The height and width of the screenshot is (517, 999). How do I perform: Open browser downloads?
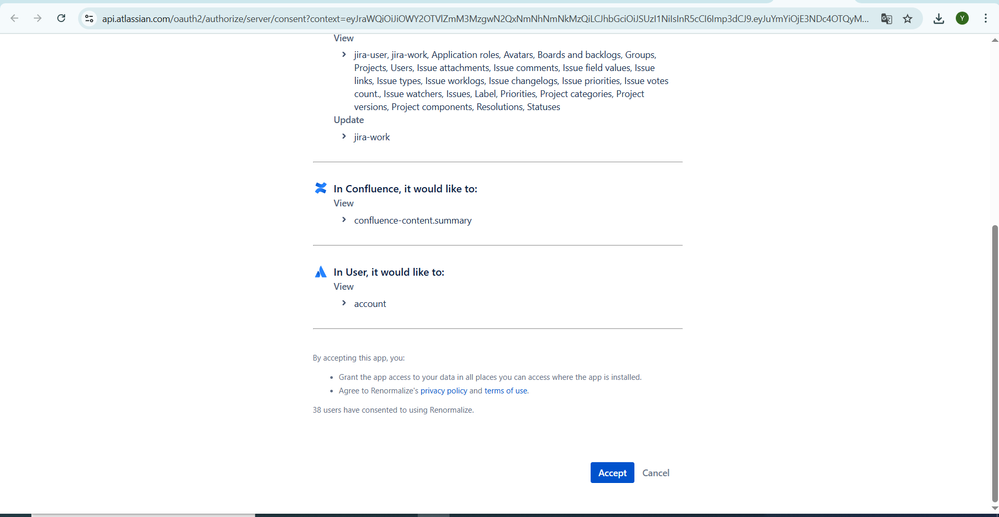coord(938,18)
